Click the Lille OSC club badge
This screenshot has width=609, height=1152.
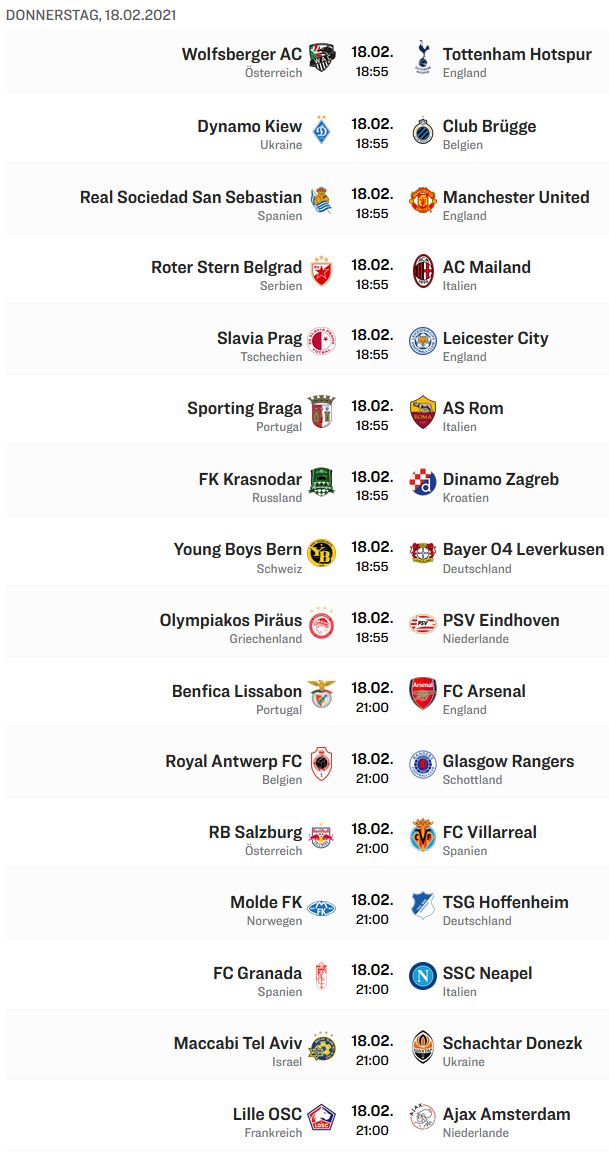(x=321, y=1117)
